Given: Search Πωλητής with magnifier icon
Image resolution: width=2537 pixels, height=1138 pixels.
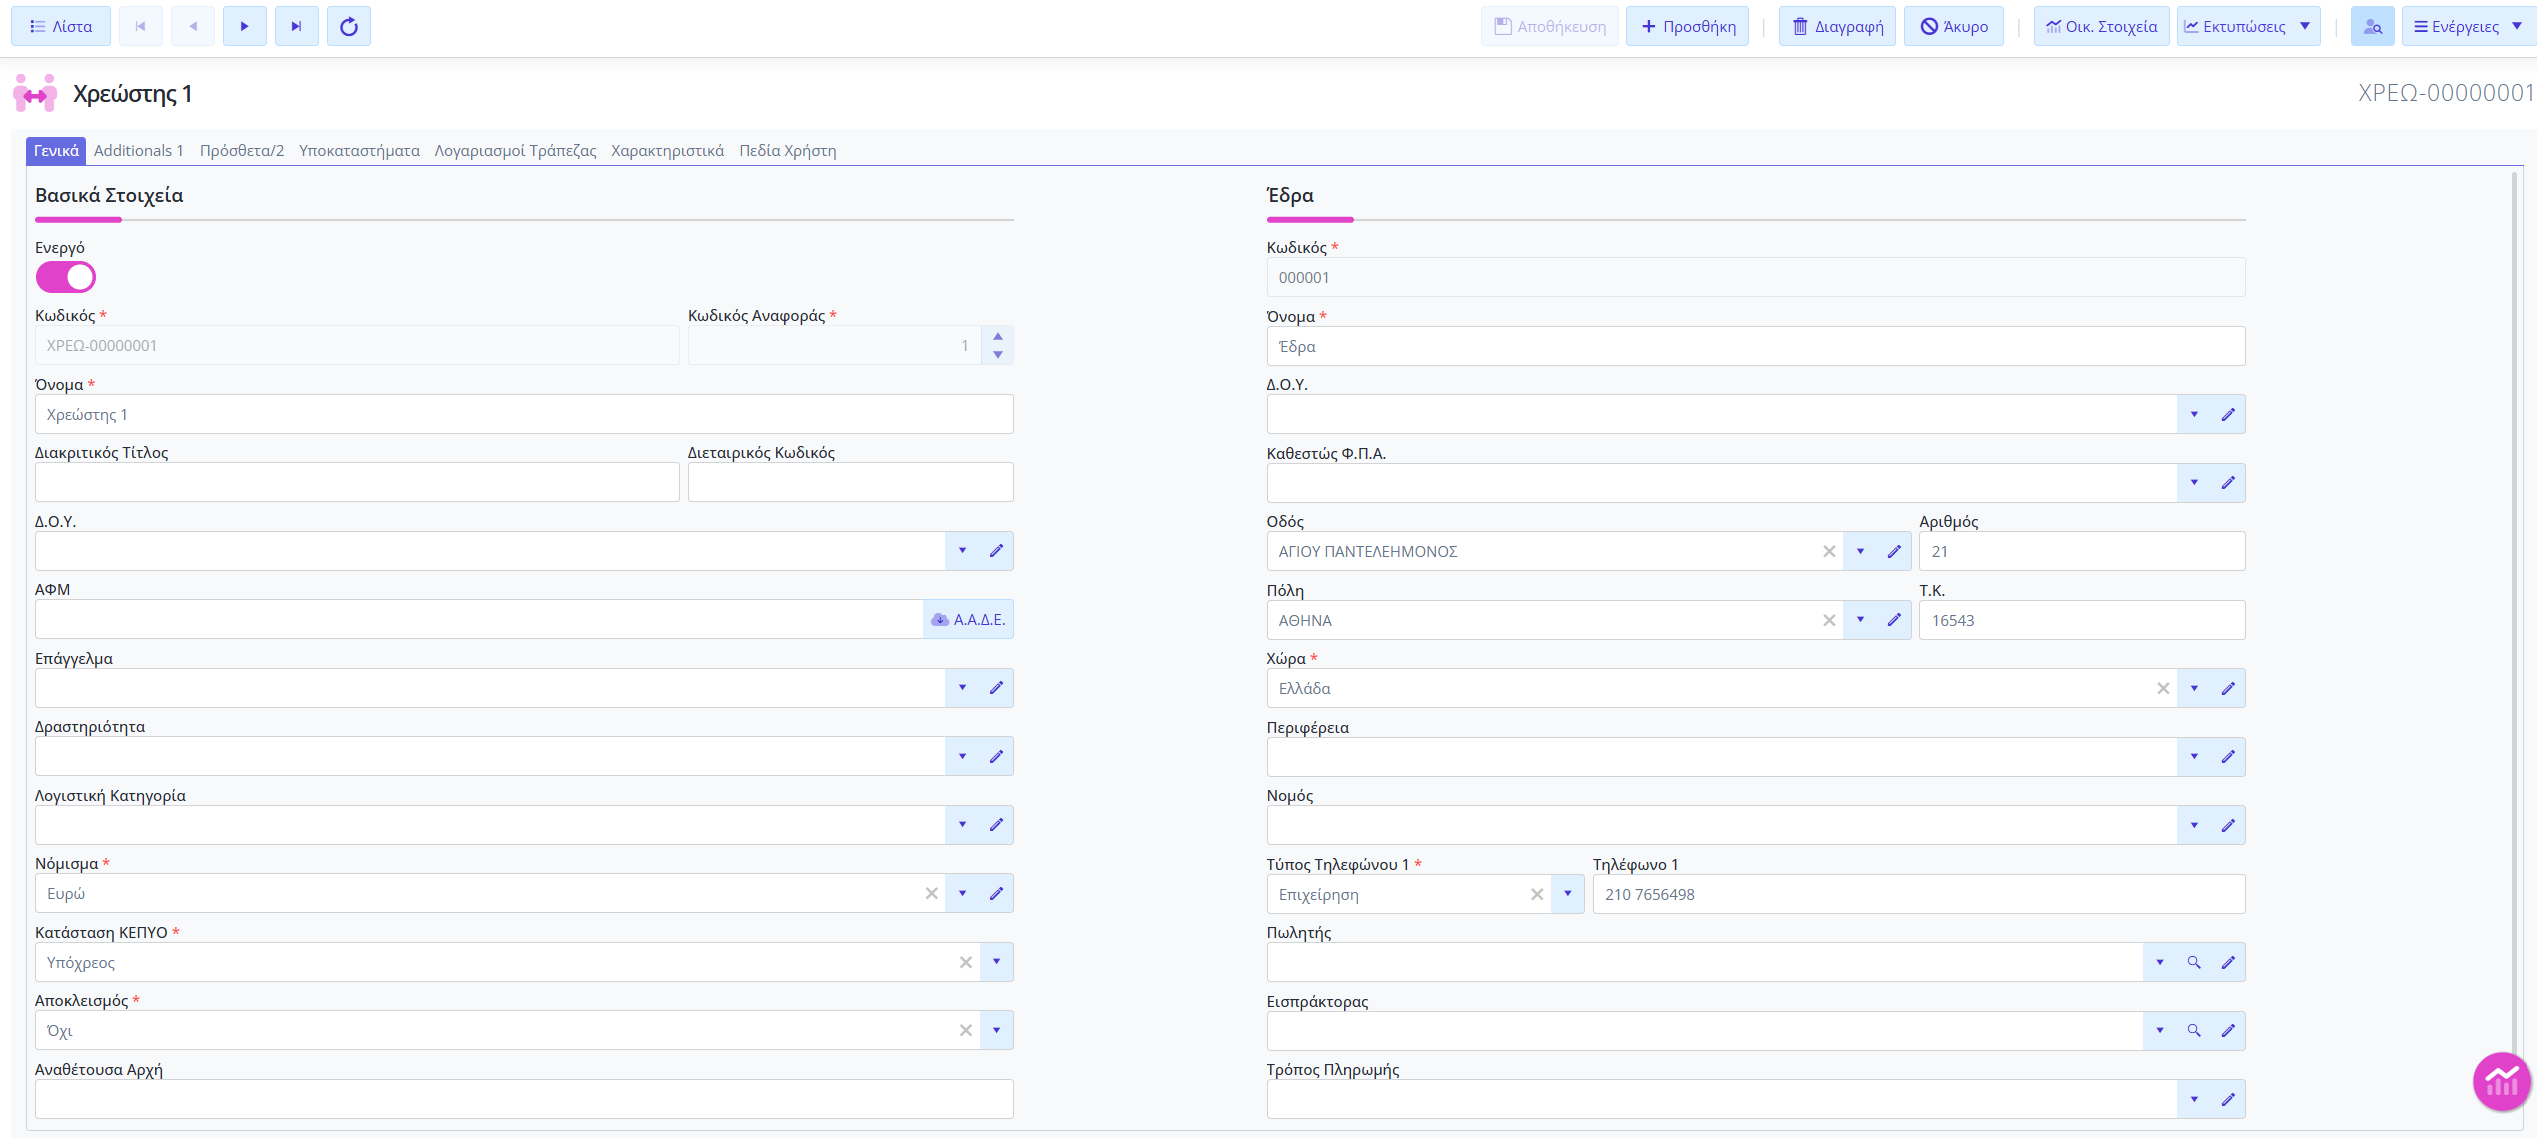Looking at the screenshot, I should (x=2194, y=962).
